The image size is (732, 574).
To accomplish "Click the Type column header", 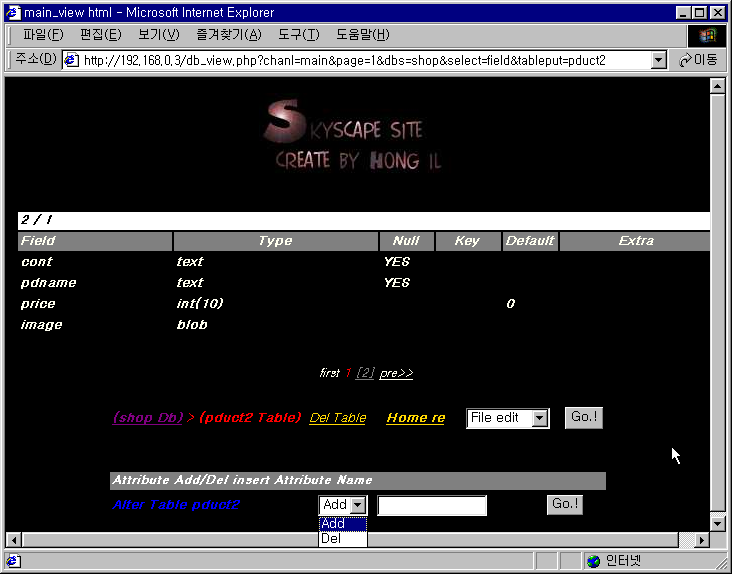I will pyautogui.click(x=275, y=241).
